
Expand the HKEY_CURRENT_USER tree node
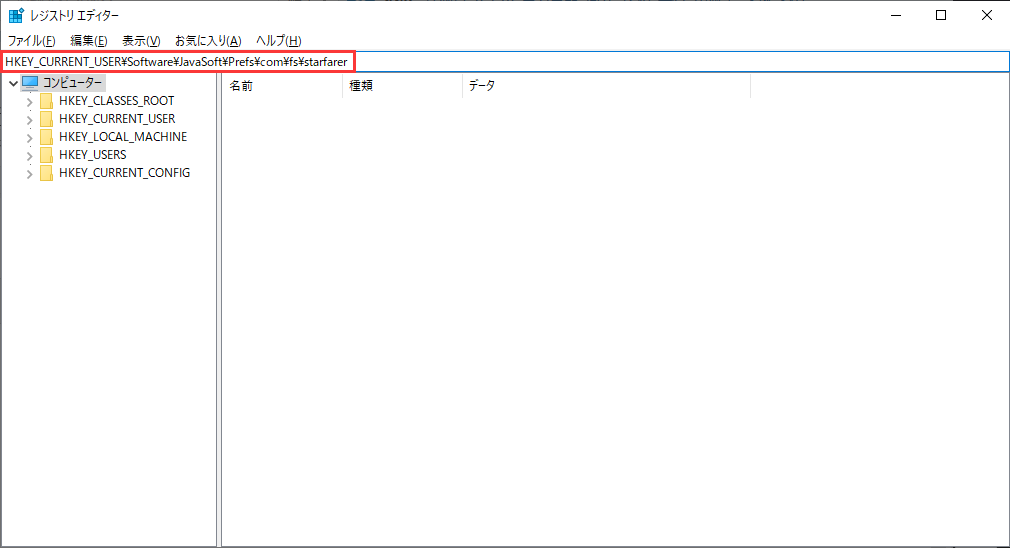29,119
